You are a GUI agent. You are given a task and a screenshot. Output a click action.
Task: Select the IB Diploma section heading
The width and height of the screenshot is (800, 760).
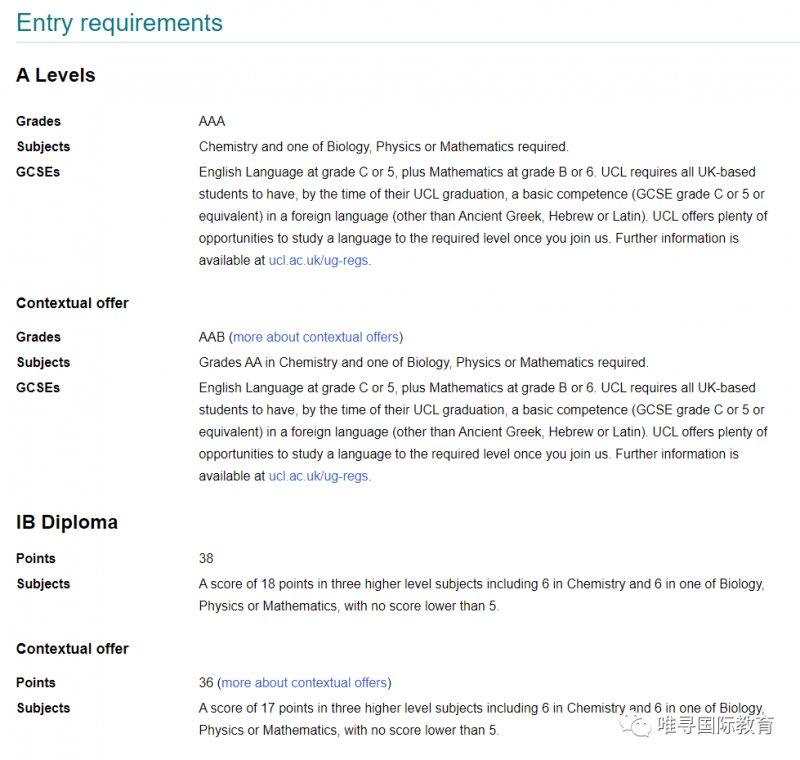(x=67, y=522)
